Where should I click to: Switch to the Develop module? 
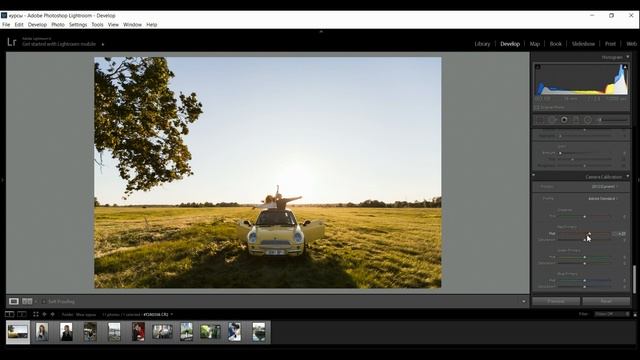pos(510,44)
